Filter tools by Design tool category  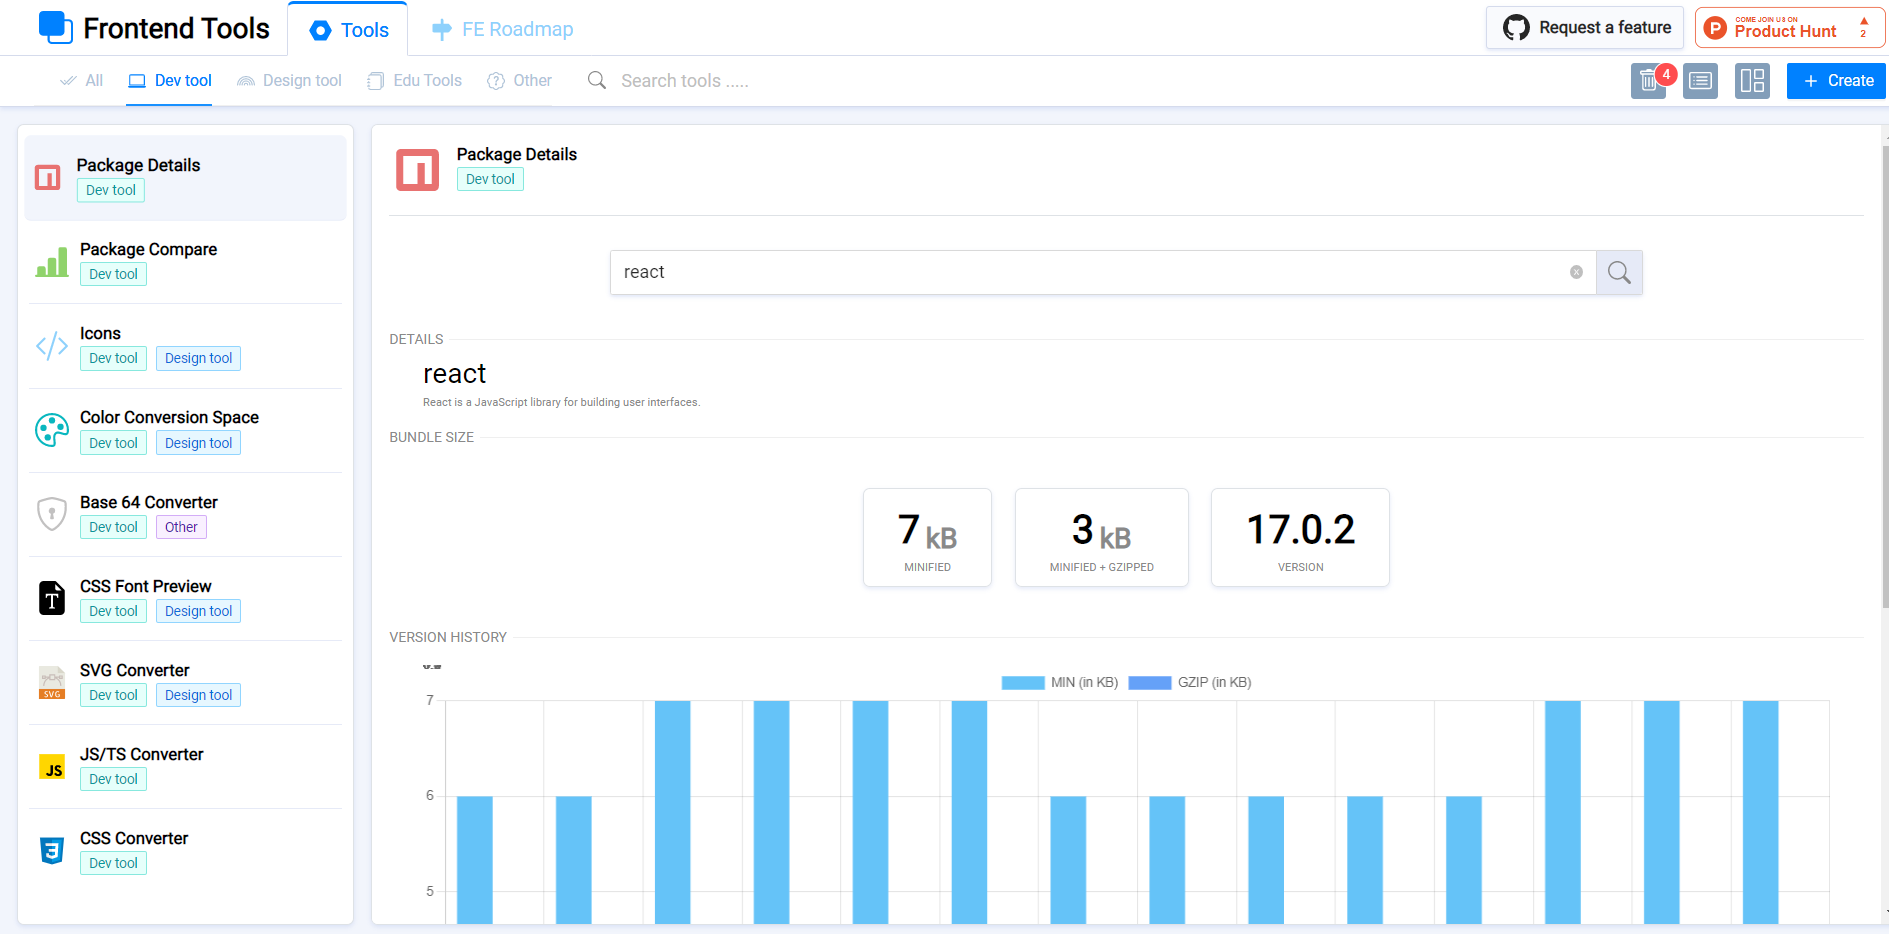click(289, 80)
